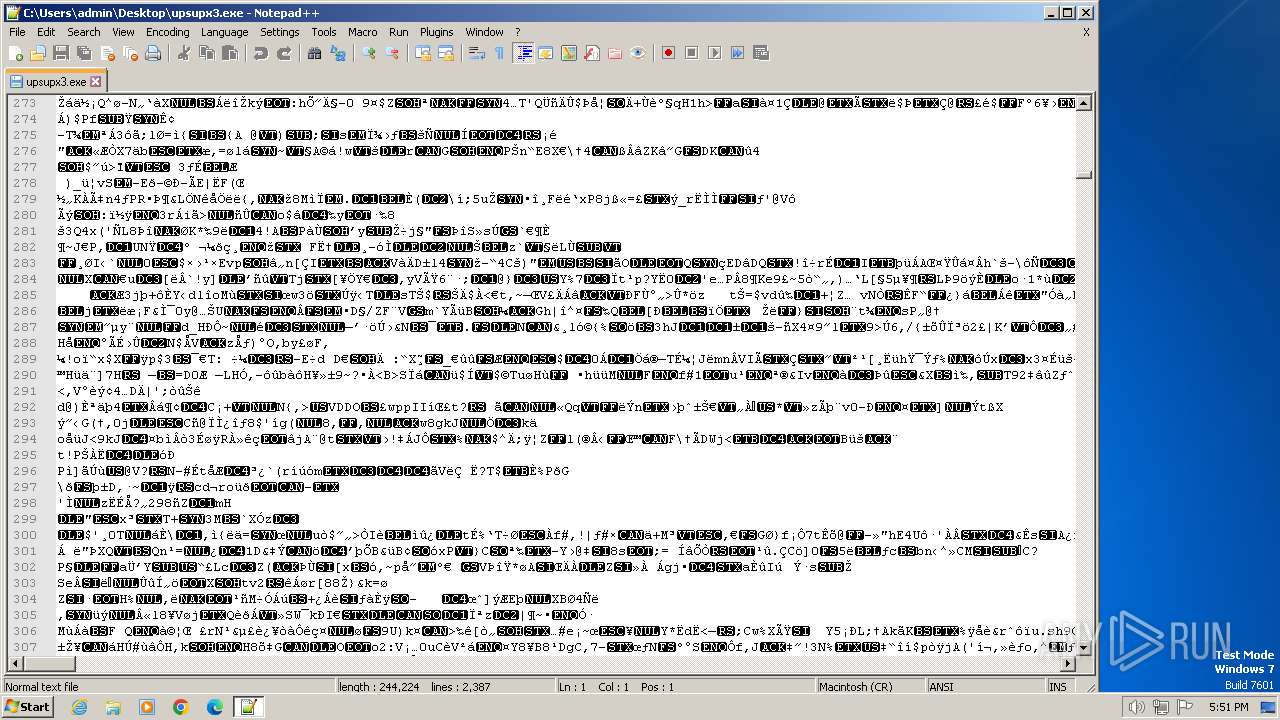Screen dimensions: 1280x720
Task: Open the Edit menu
Action: point(46,32)
